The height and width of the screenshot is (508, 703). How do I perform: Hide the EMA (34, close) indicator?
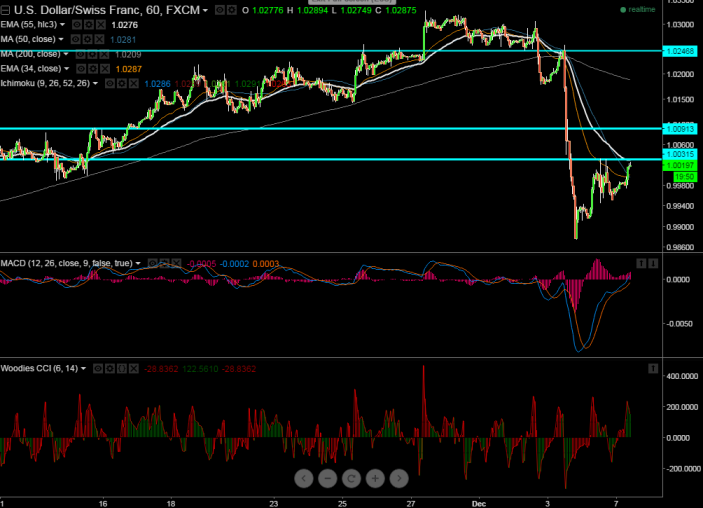(81, 69)
